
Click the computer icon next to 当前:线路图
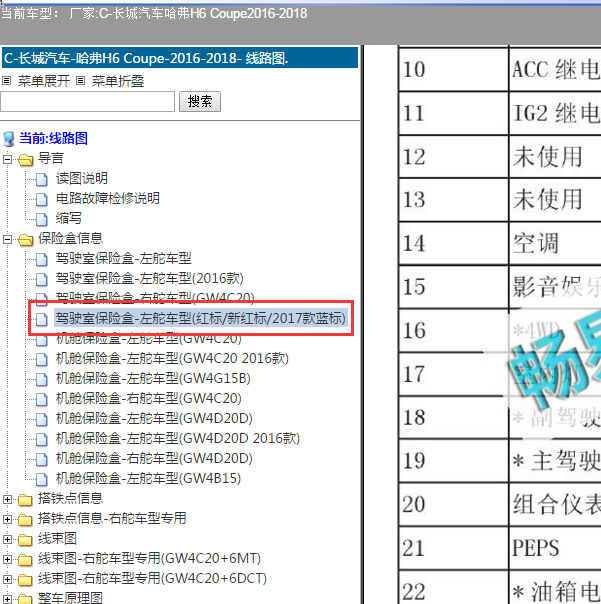pyautogui.click(x=8, y=139)
